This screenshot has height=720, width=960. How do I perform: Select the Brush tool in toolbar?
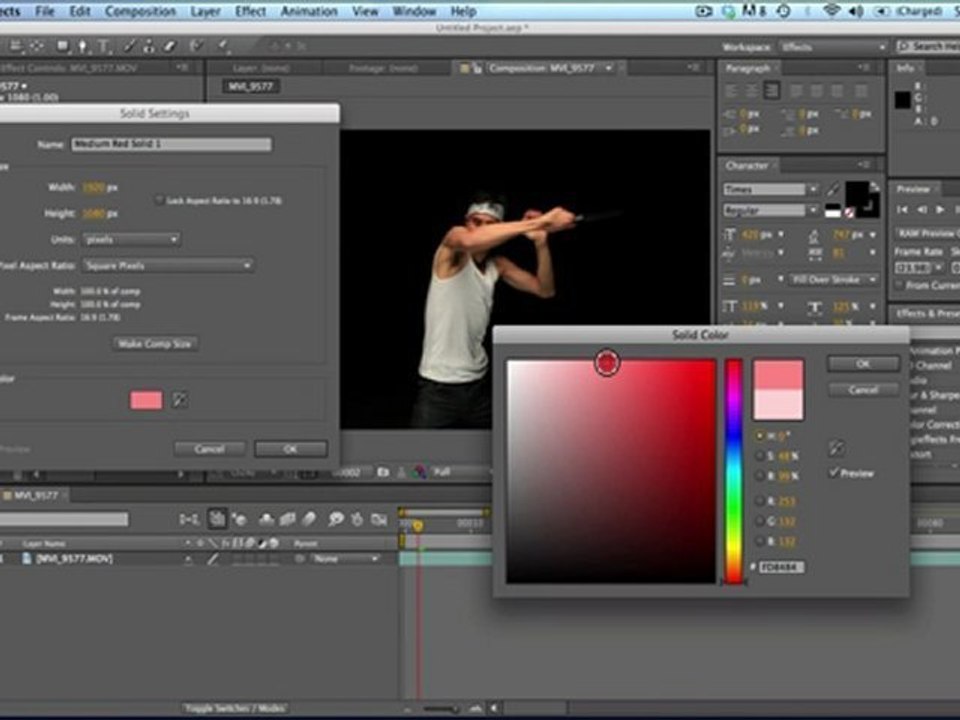click(129, 46)
